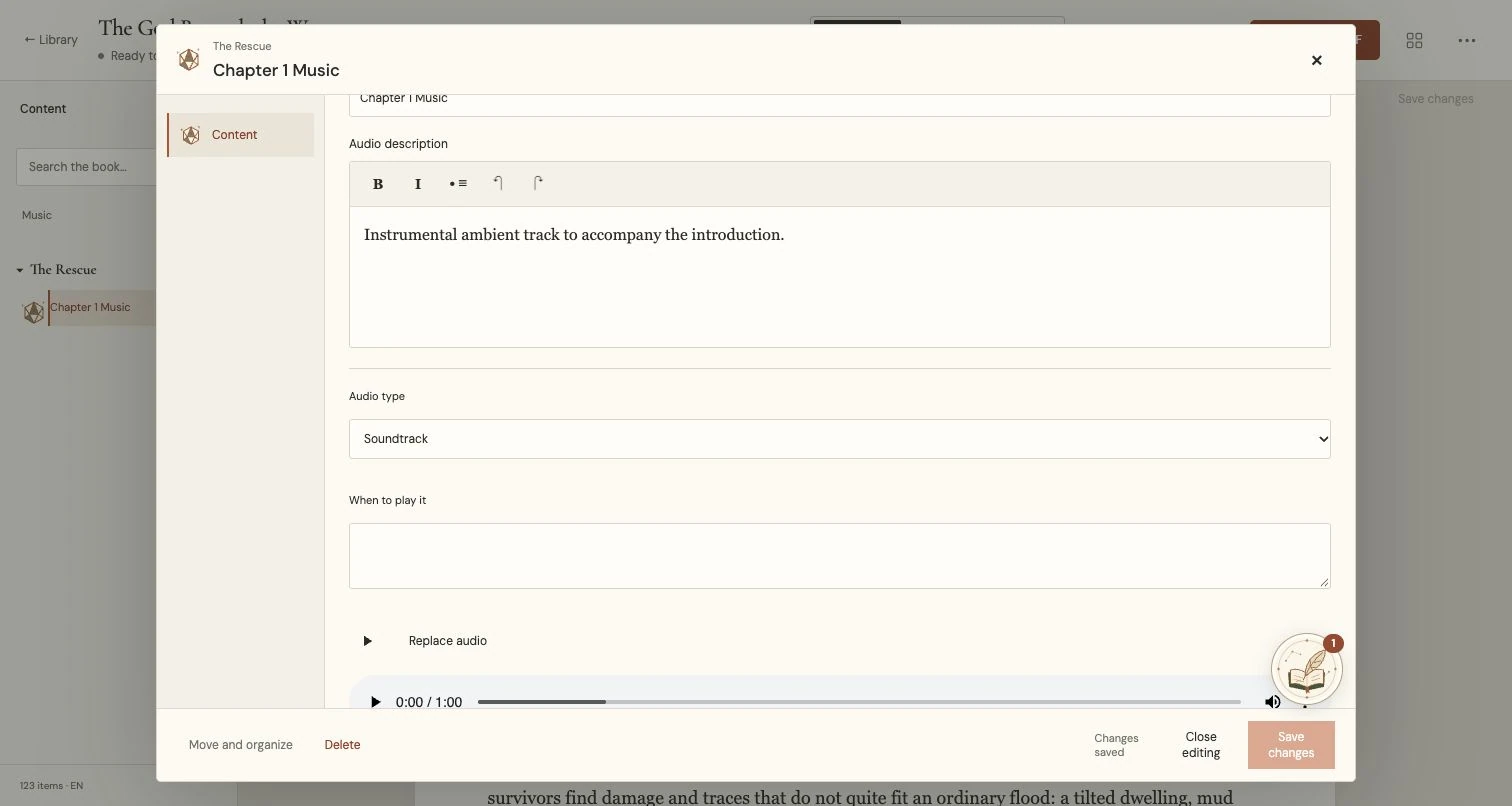Apply italic in the Audio description toolbar
1512x806 pixels.
[418, 184]
